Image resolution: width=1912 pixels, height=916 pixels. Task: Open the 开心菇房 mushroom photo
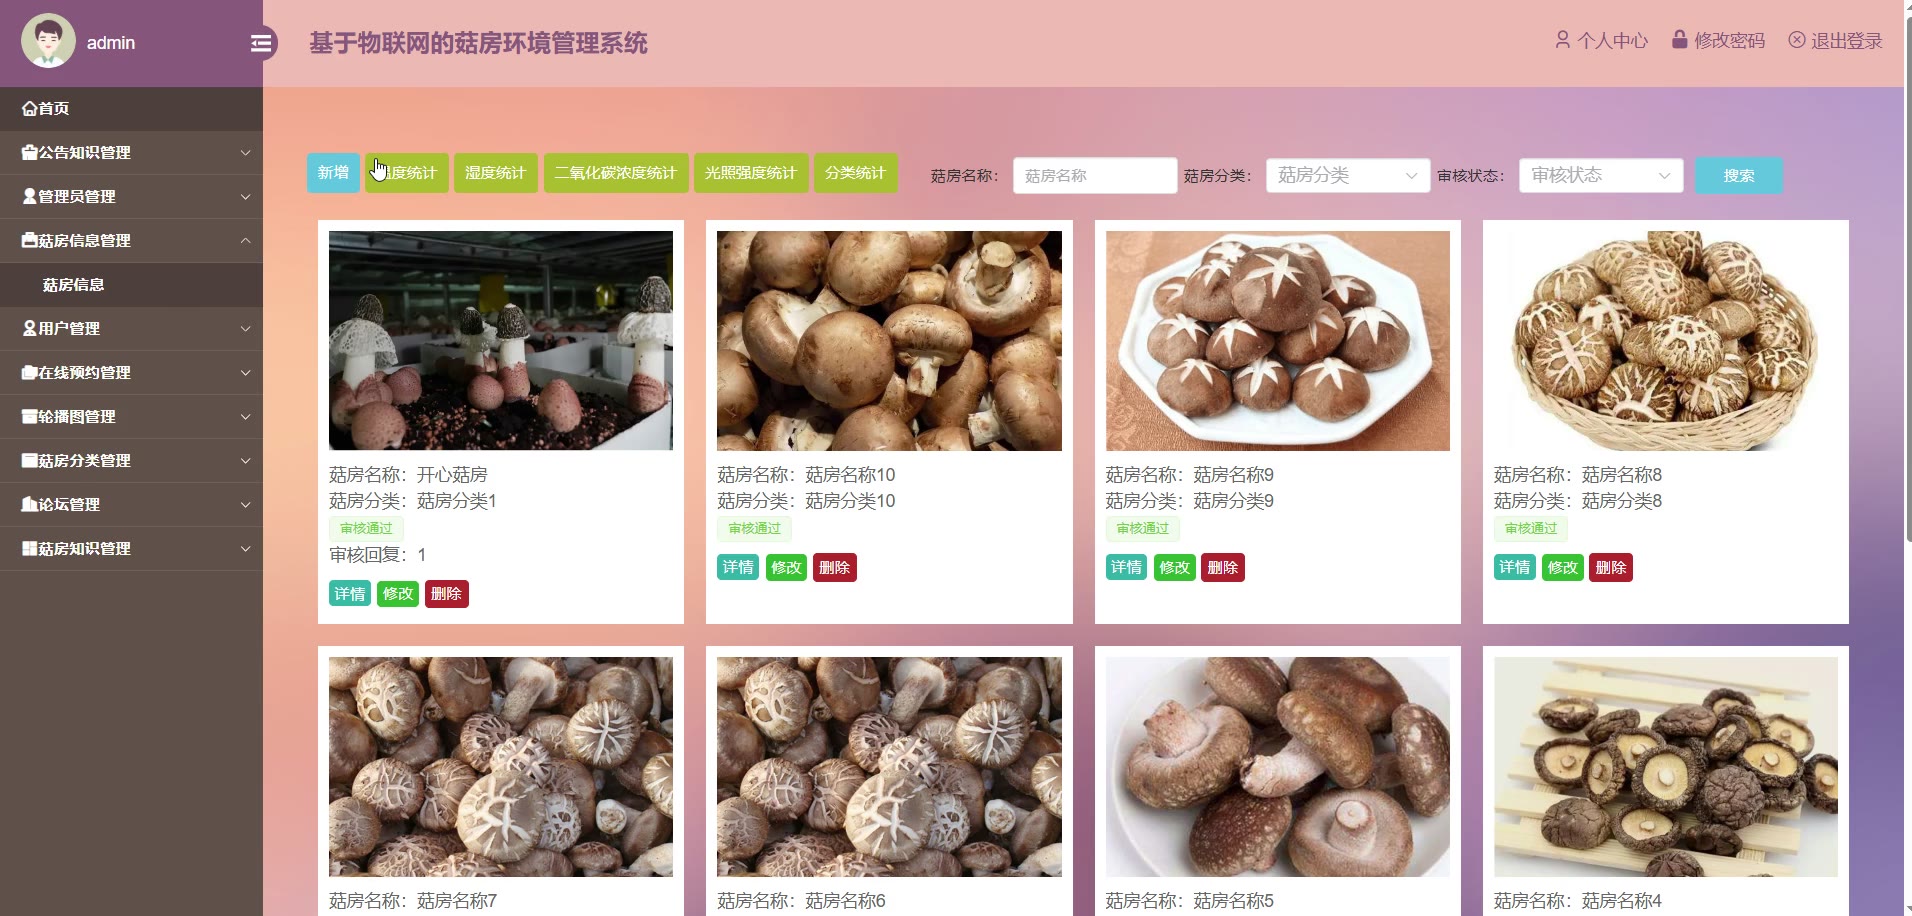pos(501,341)
